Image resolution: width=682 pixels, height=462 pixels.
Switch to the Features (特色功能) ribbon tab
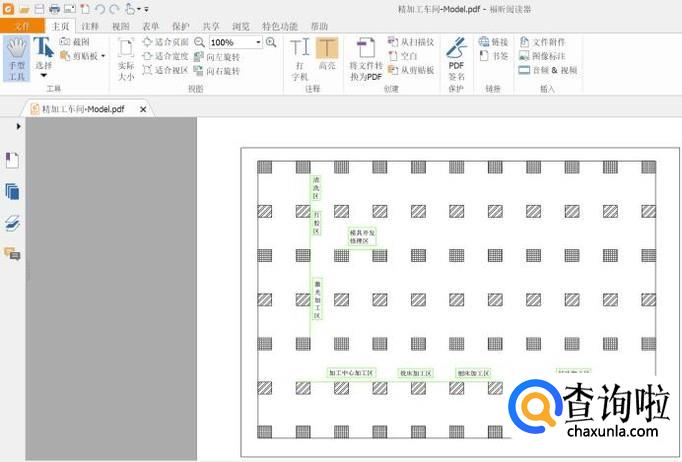click(280, 26)
